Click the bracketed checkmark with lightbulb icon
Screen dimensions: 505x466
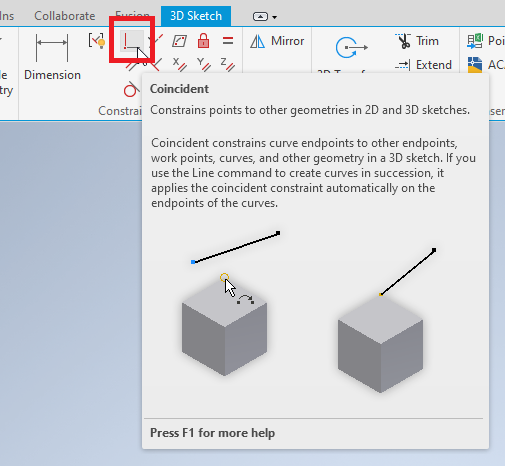click(97, 41)
